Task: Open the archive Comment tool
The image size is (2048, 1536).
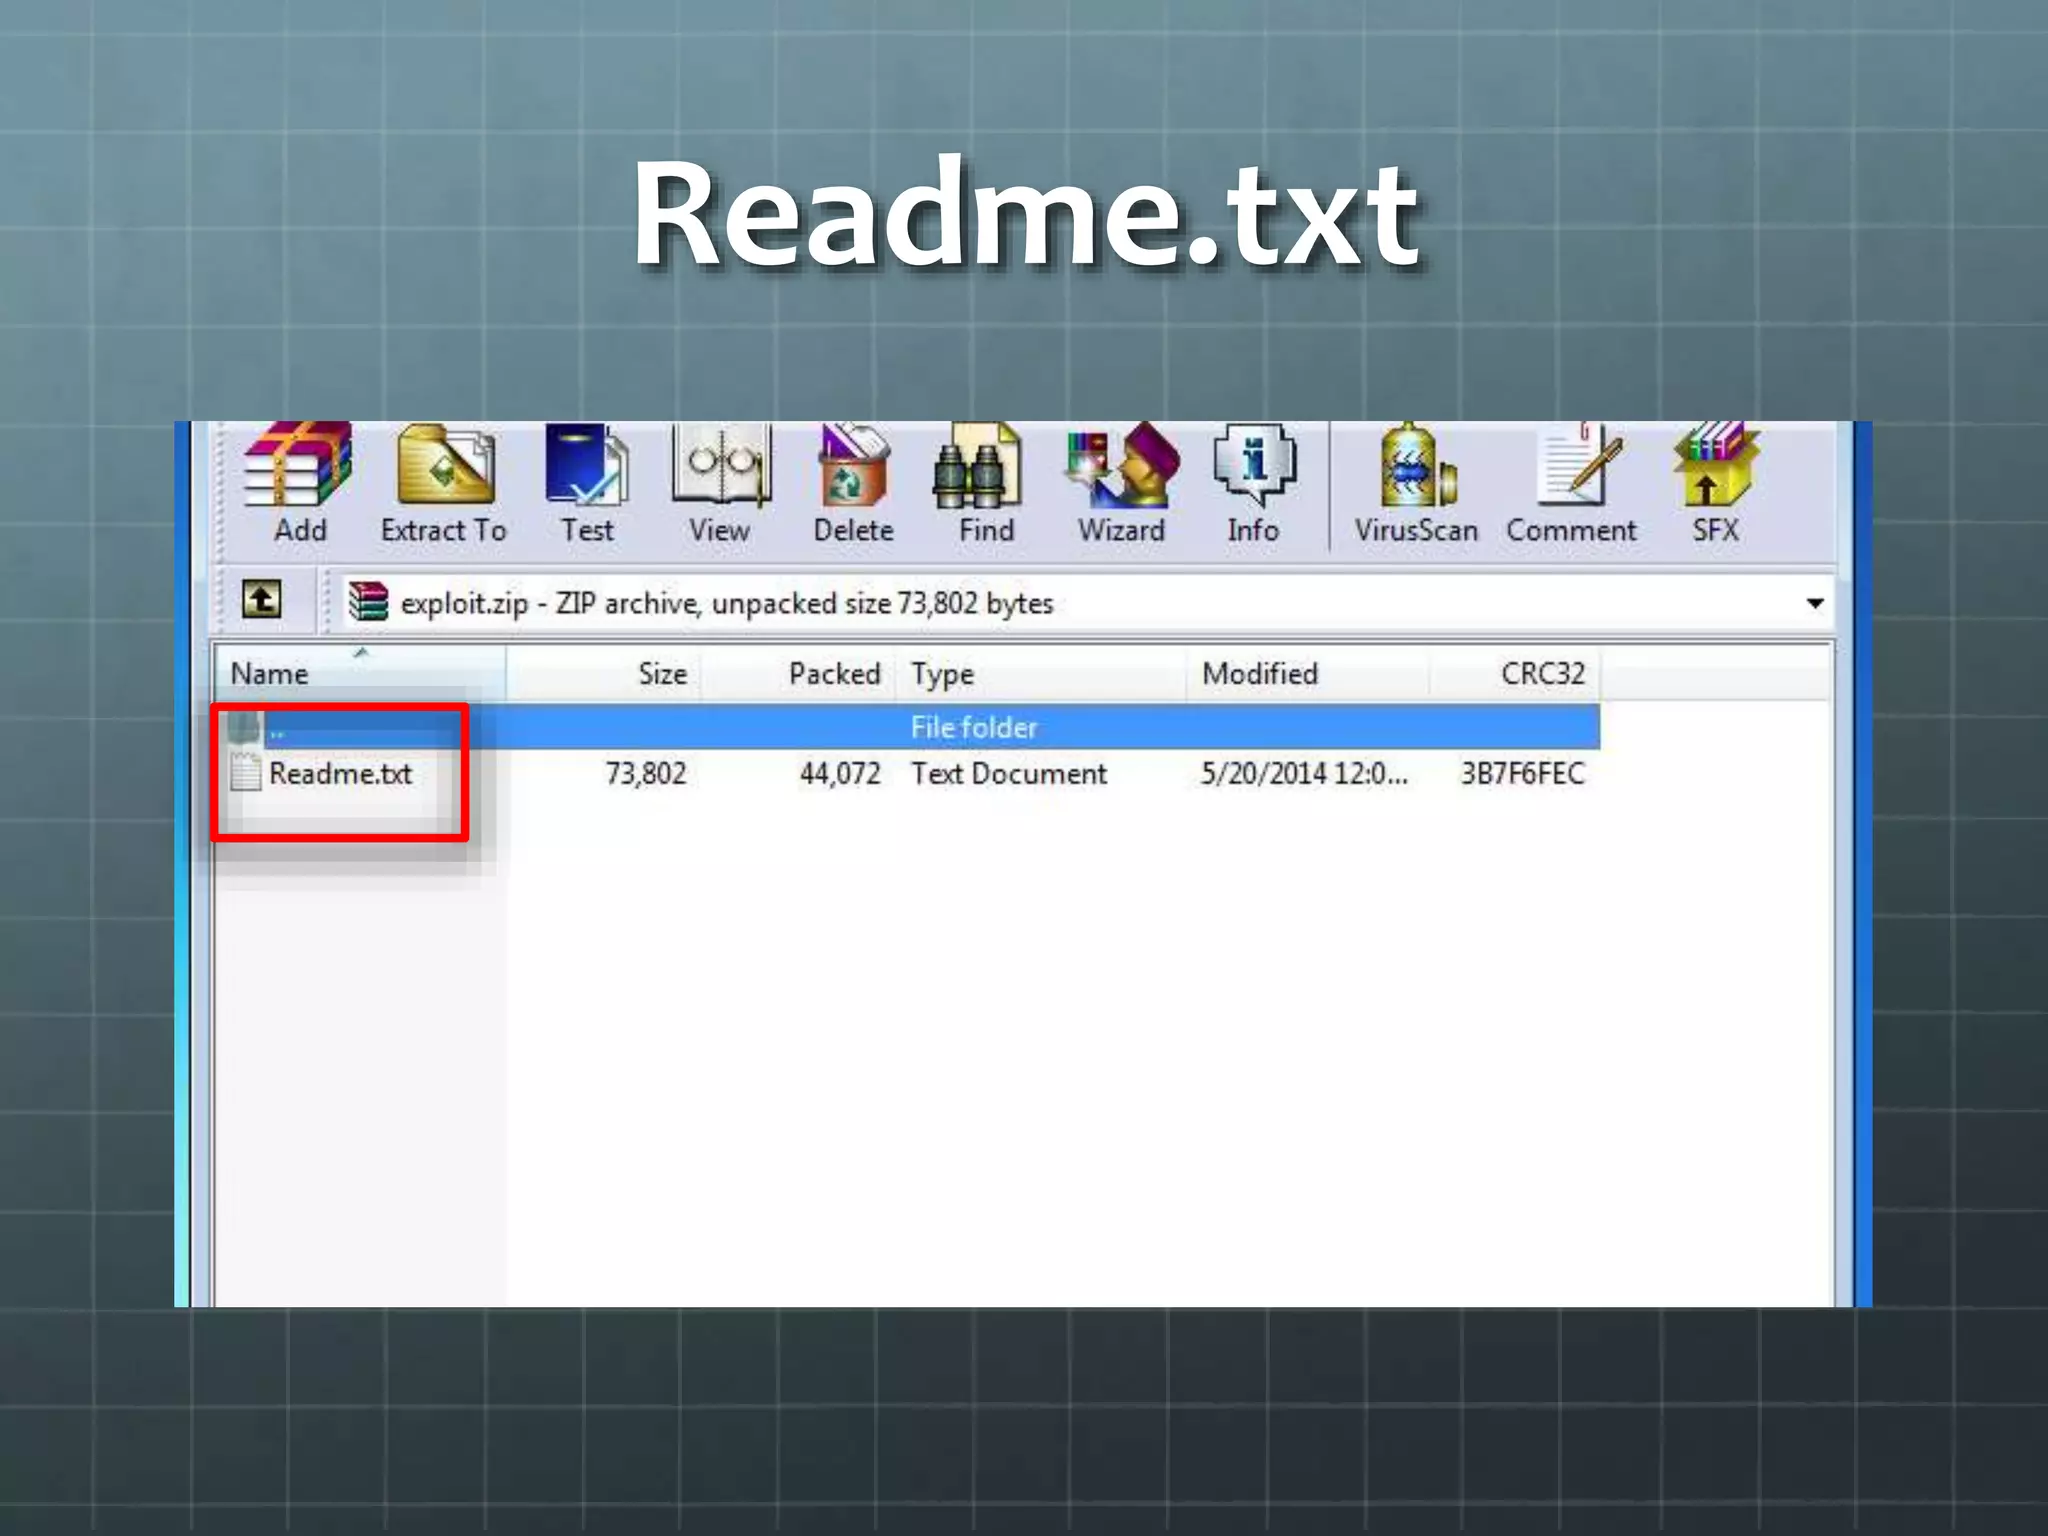Action: click(1571, 484)
